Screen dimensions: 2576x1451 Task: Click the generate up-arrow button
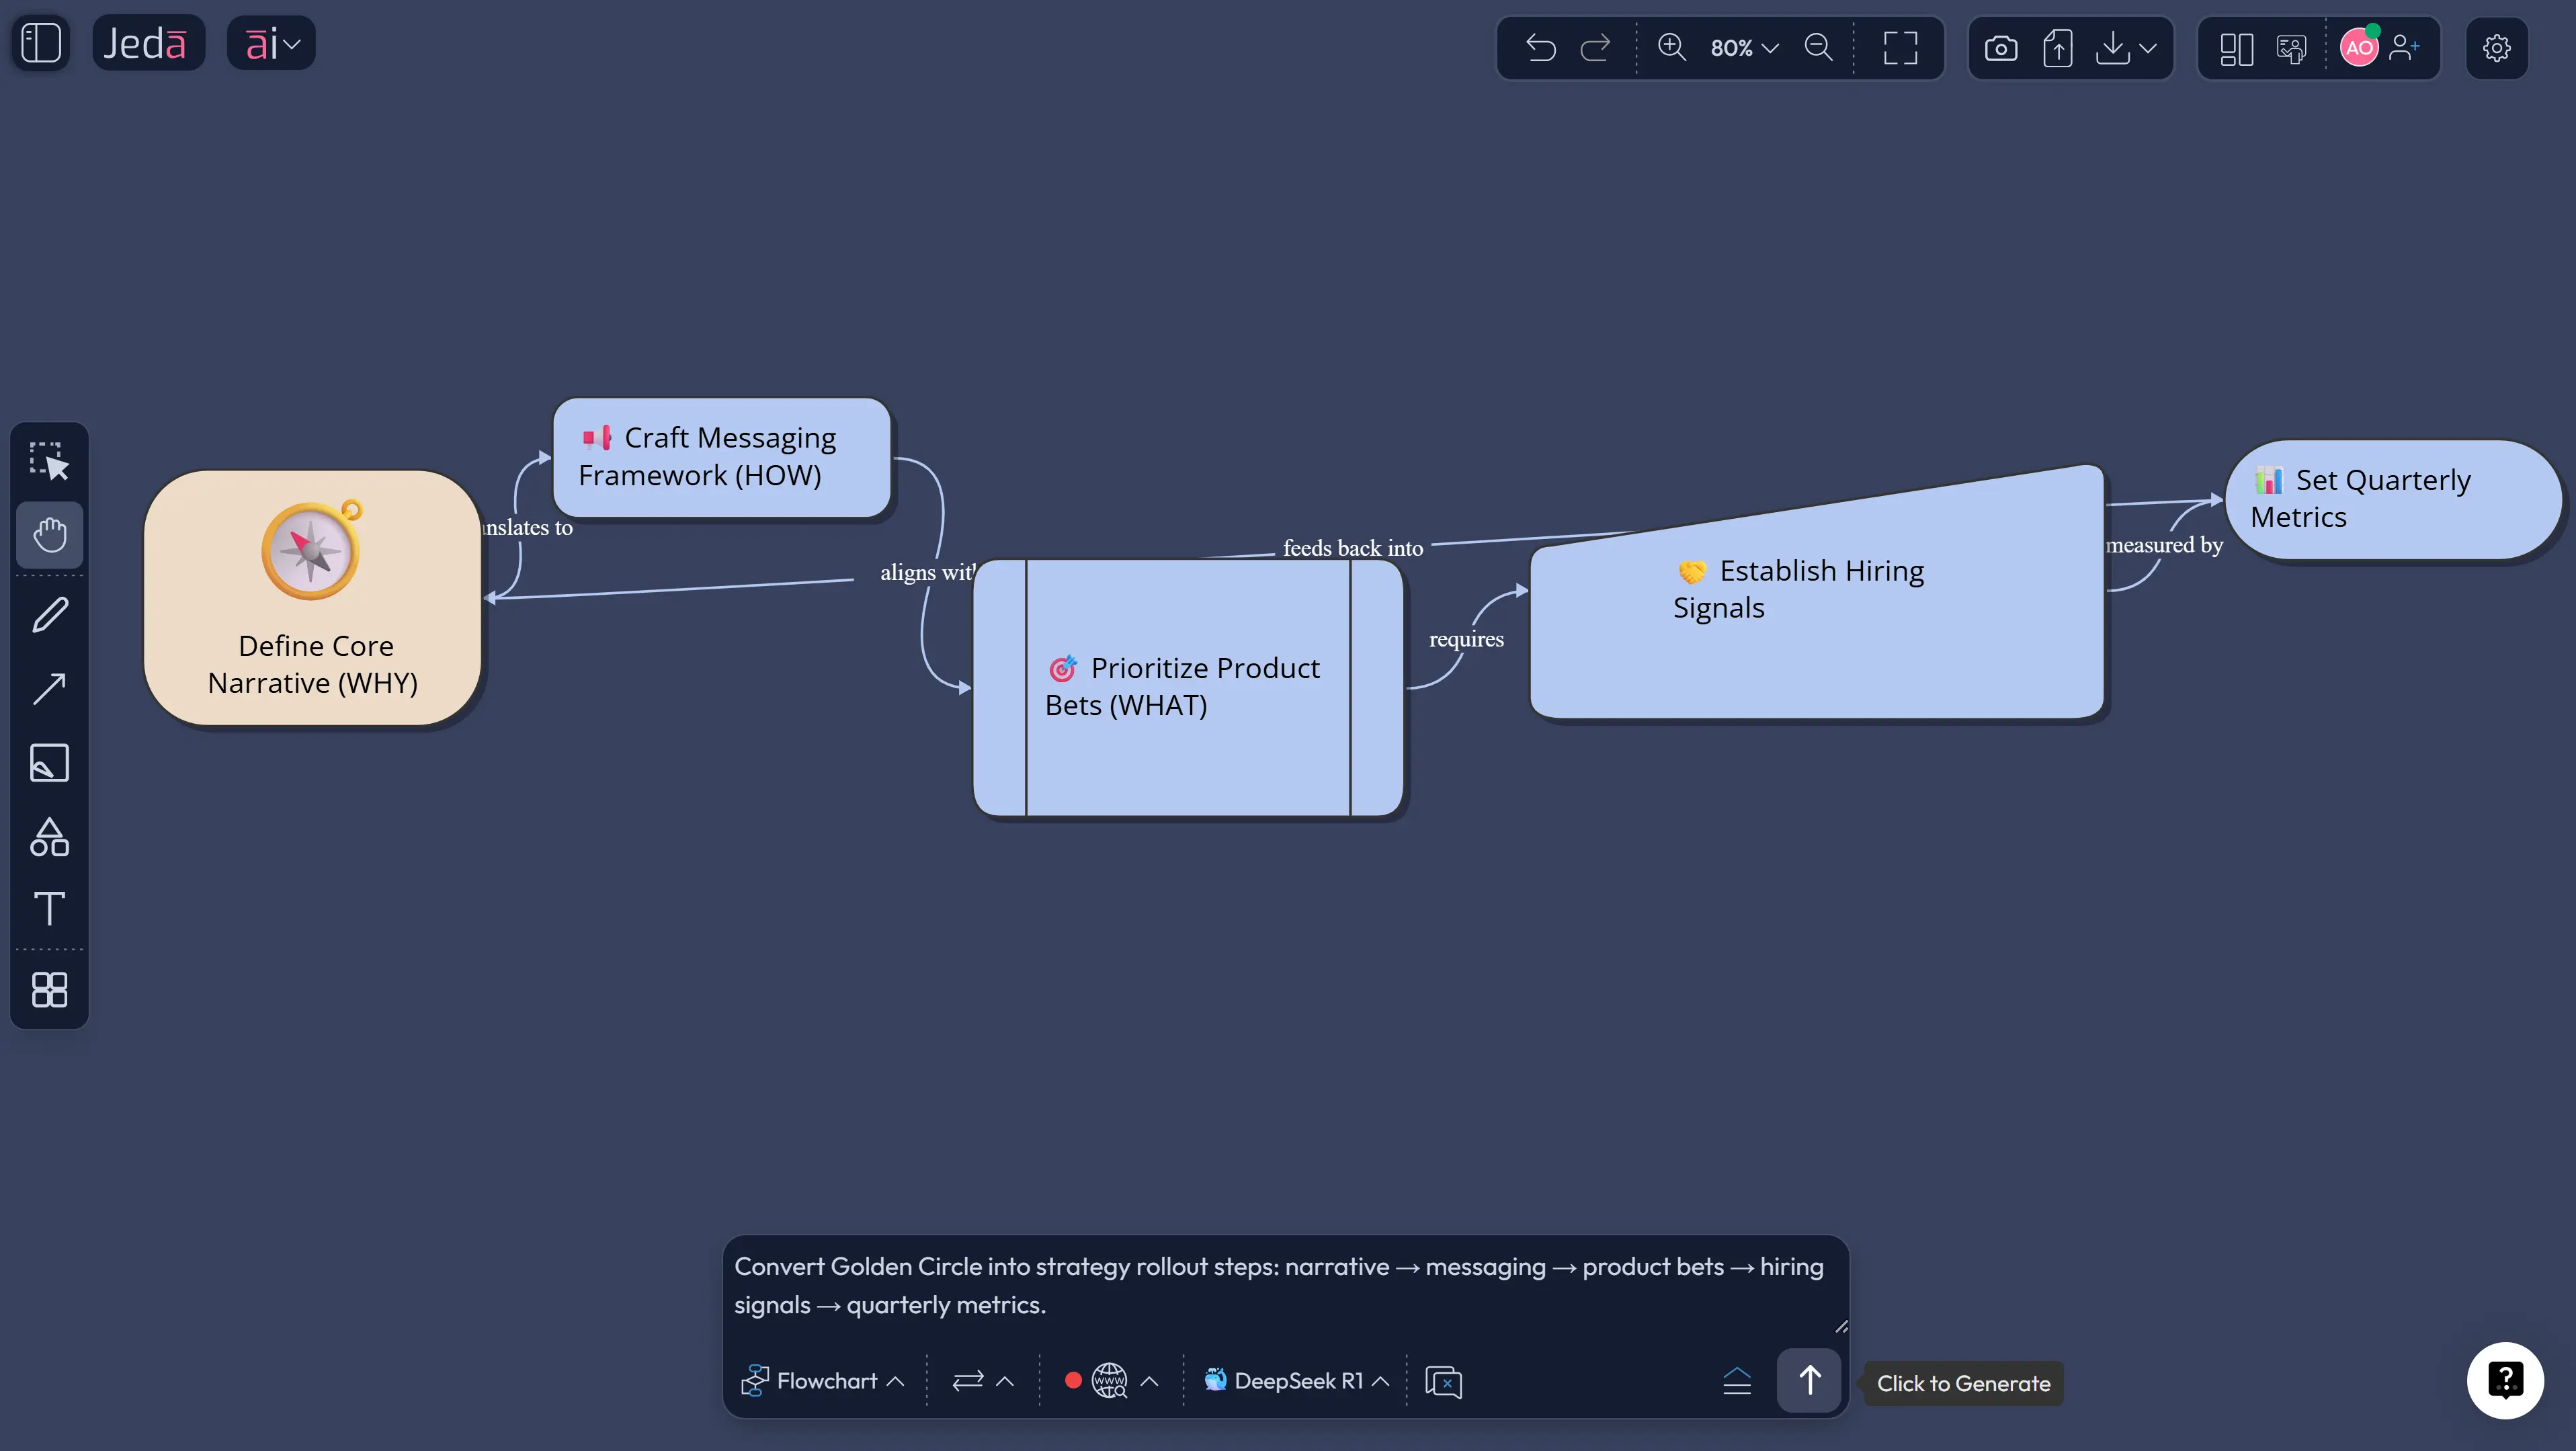pos(1808,1381)
